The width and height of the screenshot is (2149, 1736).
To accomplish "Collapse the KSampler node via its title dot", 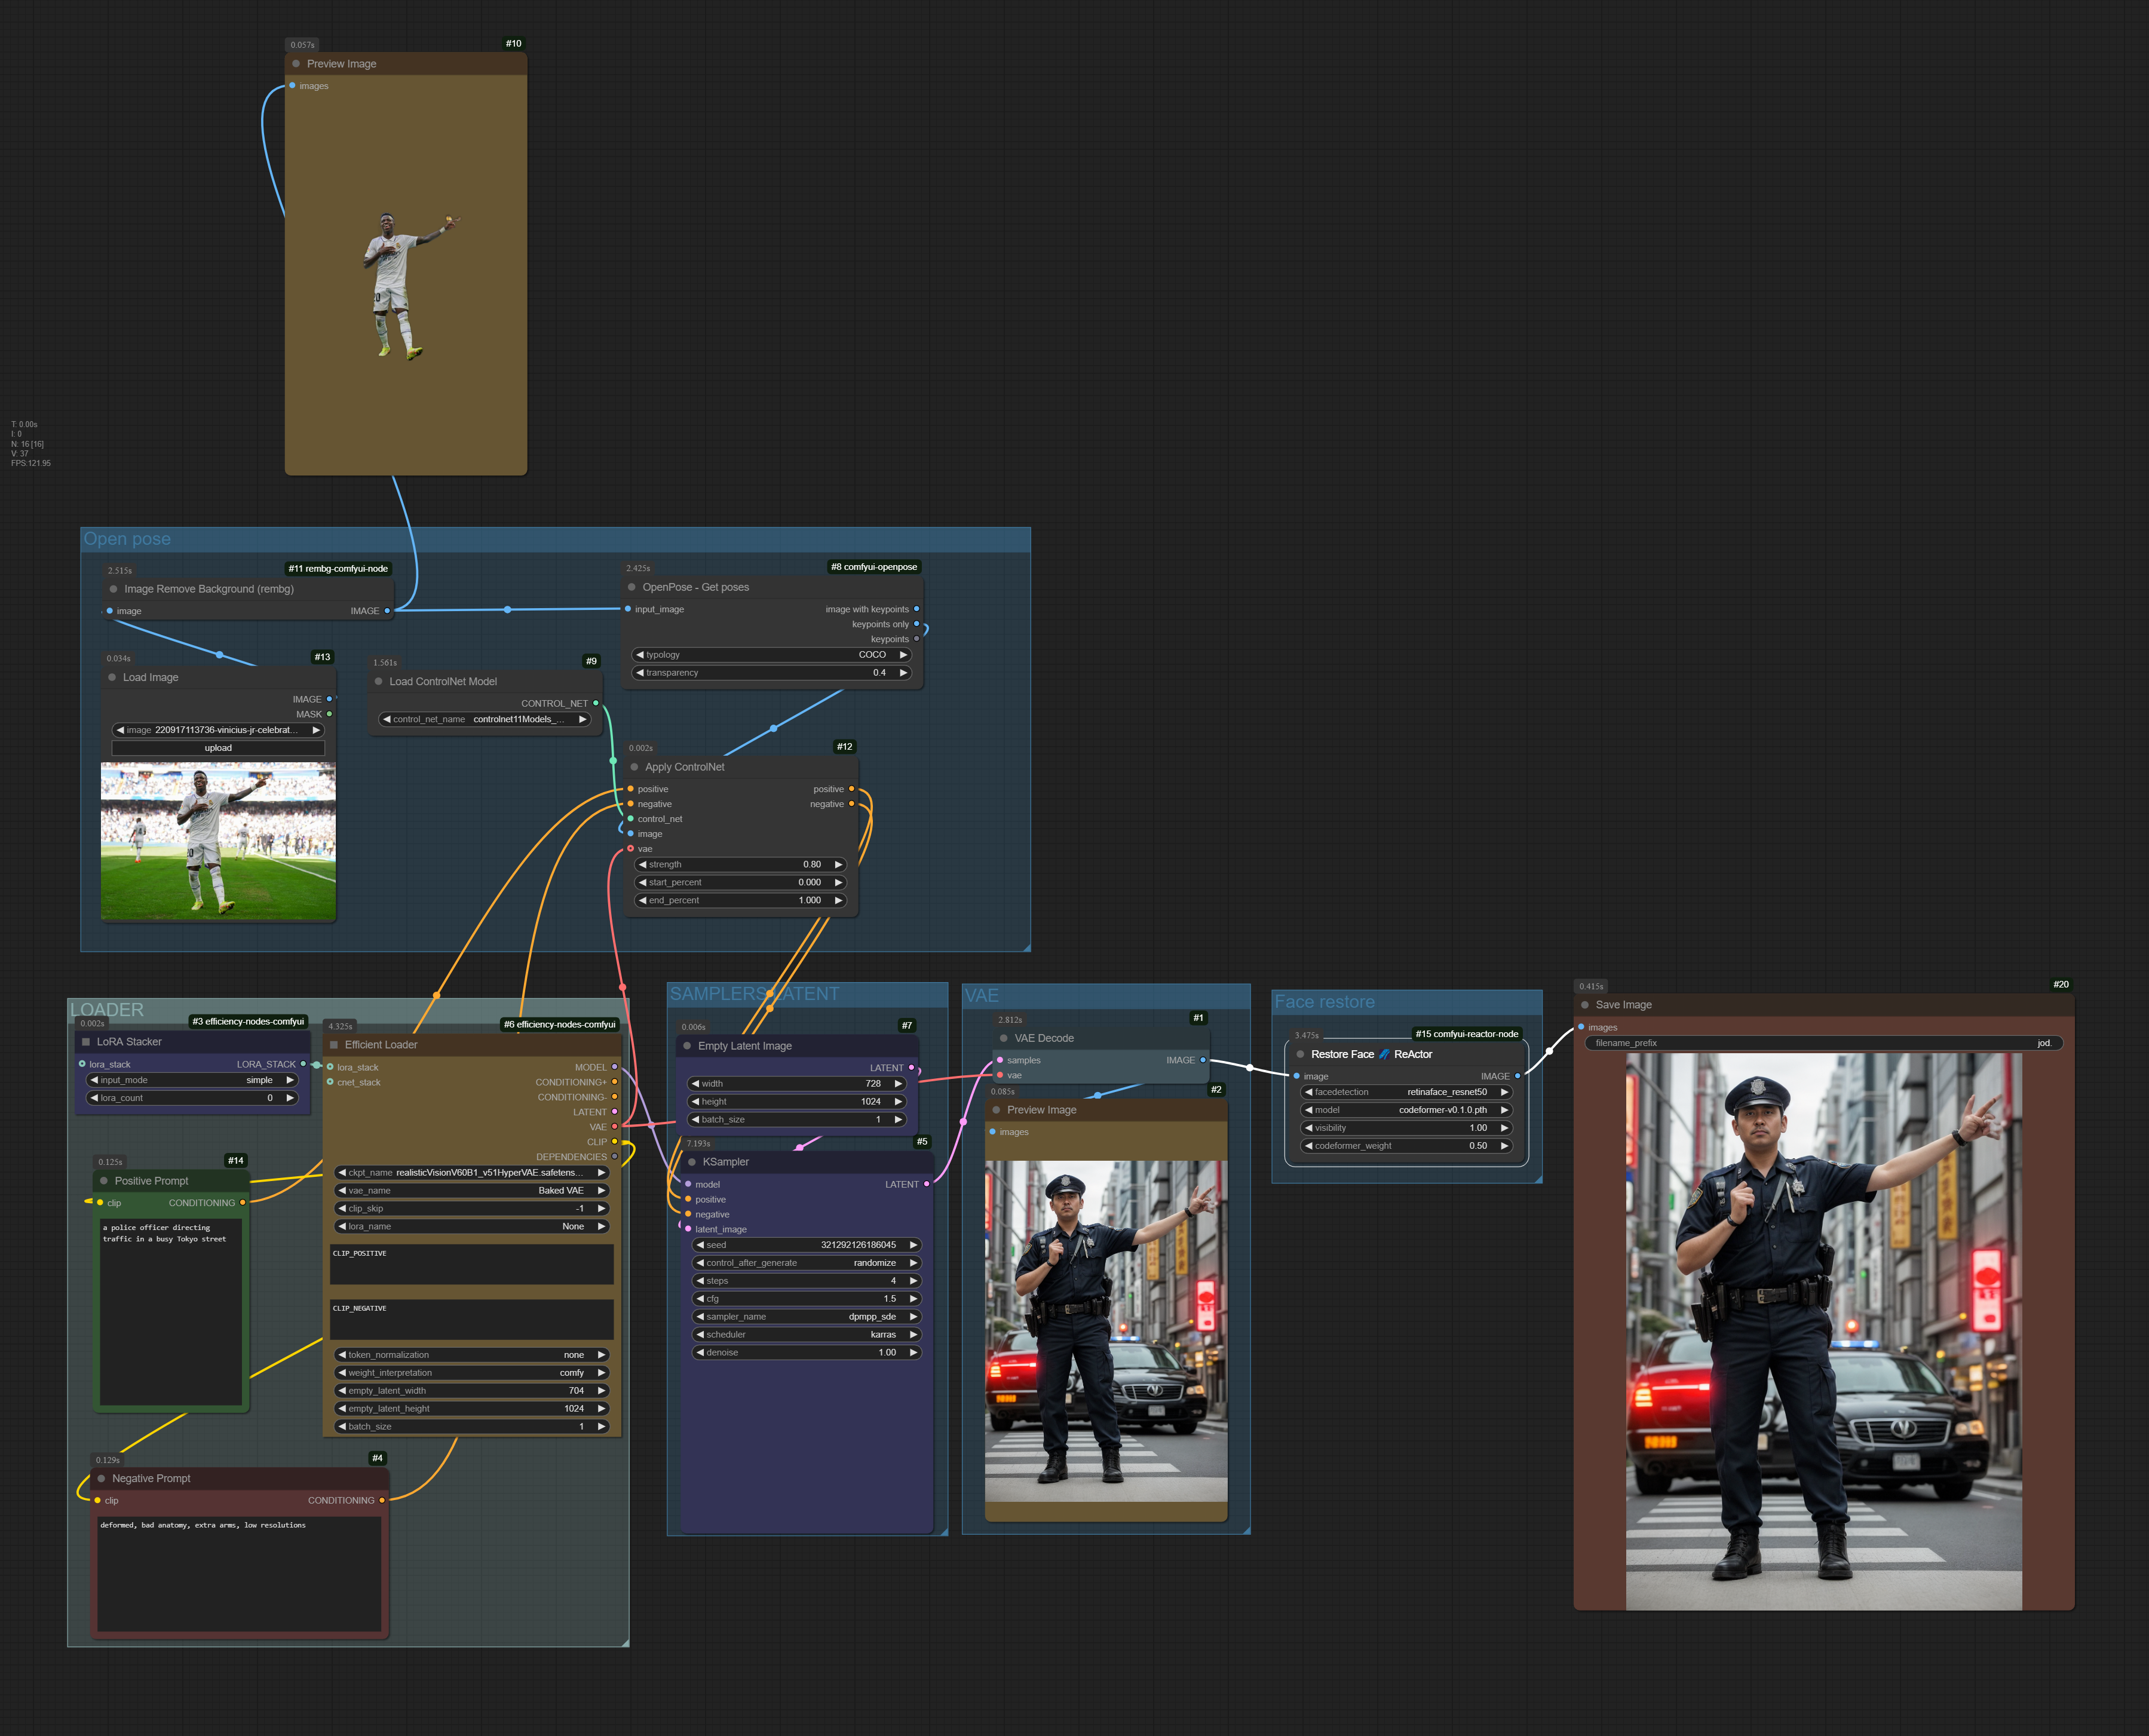I will (692, 1162).
